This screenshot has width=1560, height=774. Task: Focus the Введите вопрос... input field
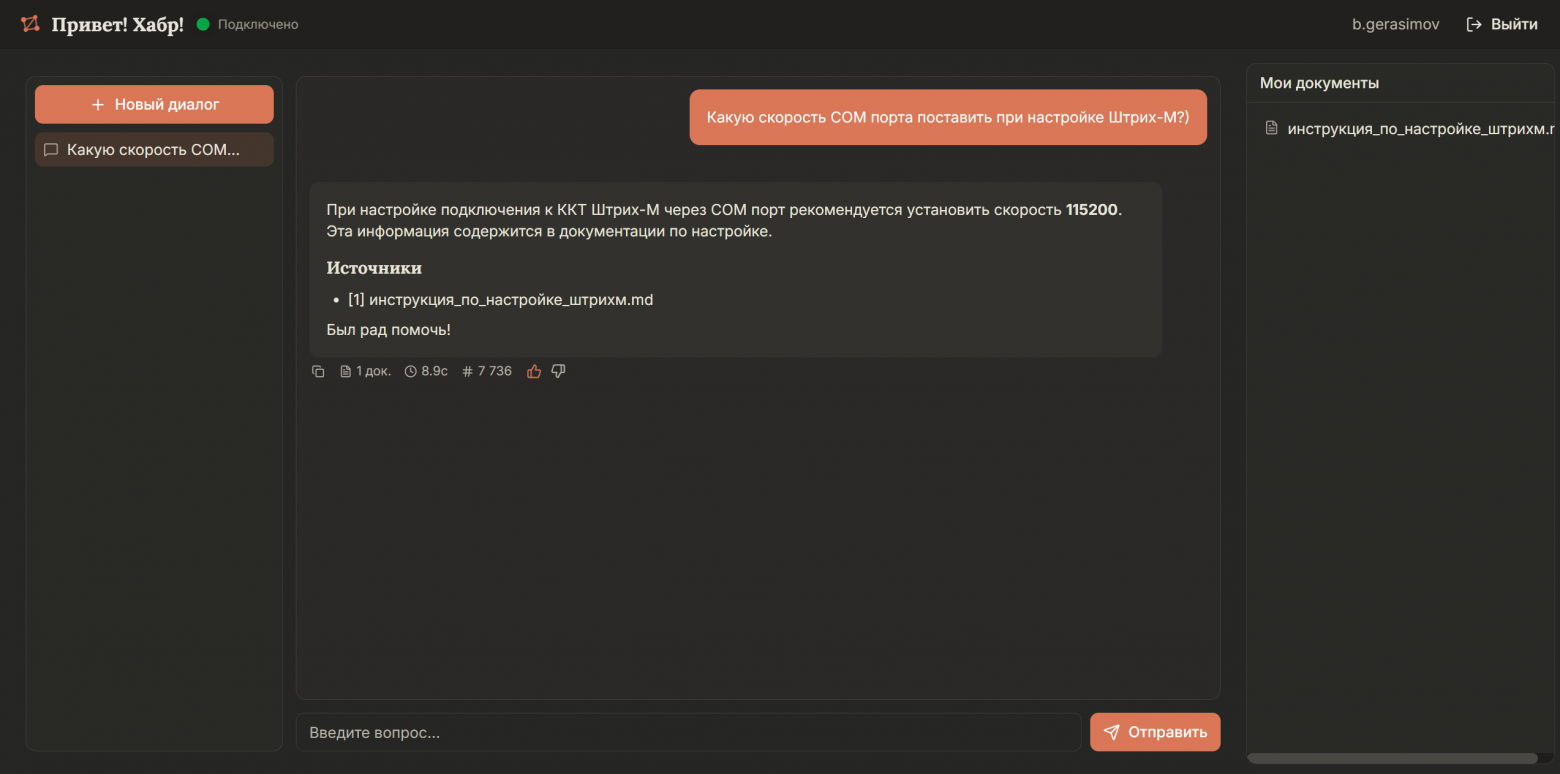689,732
